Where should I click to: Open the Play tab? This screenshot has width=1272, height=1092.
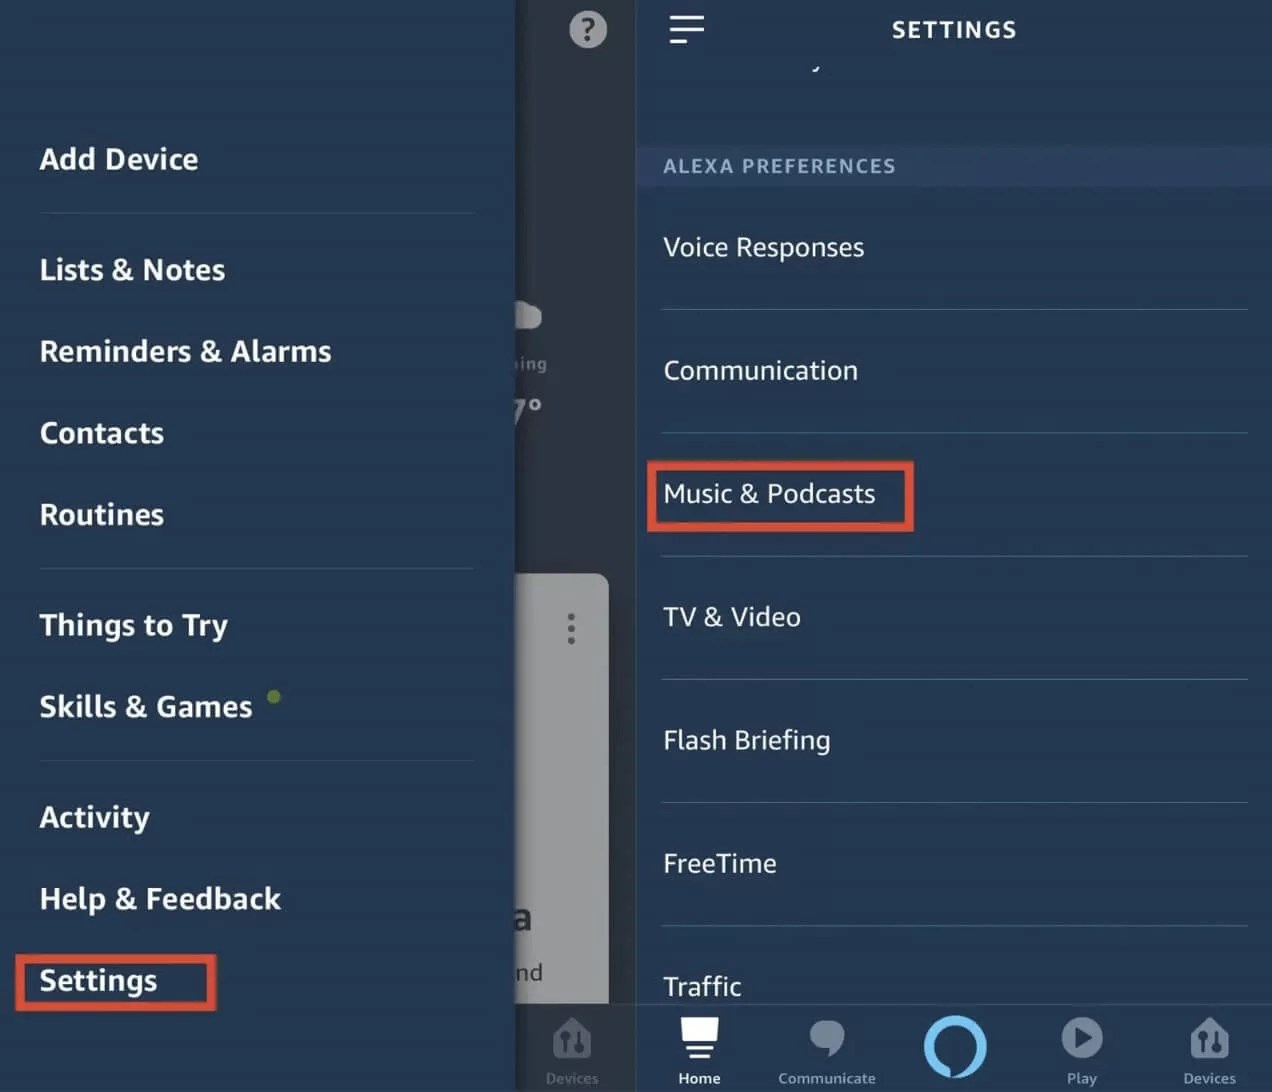pyautogui.click(x=1082, y=1050)
